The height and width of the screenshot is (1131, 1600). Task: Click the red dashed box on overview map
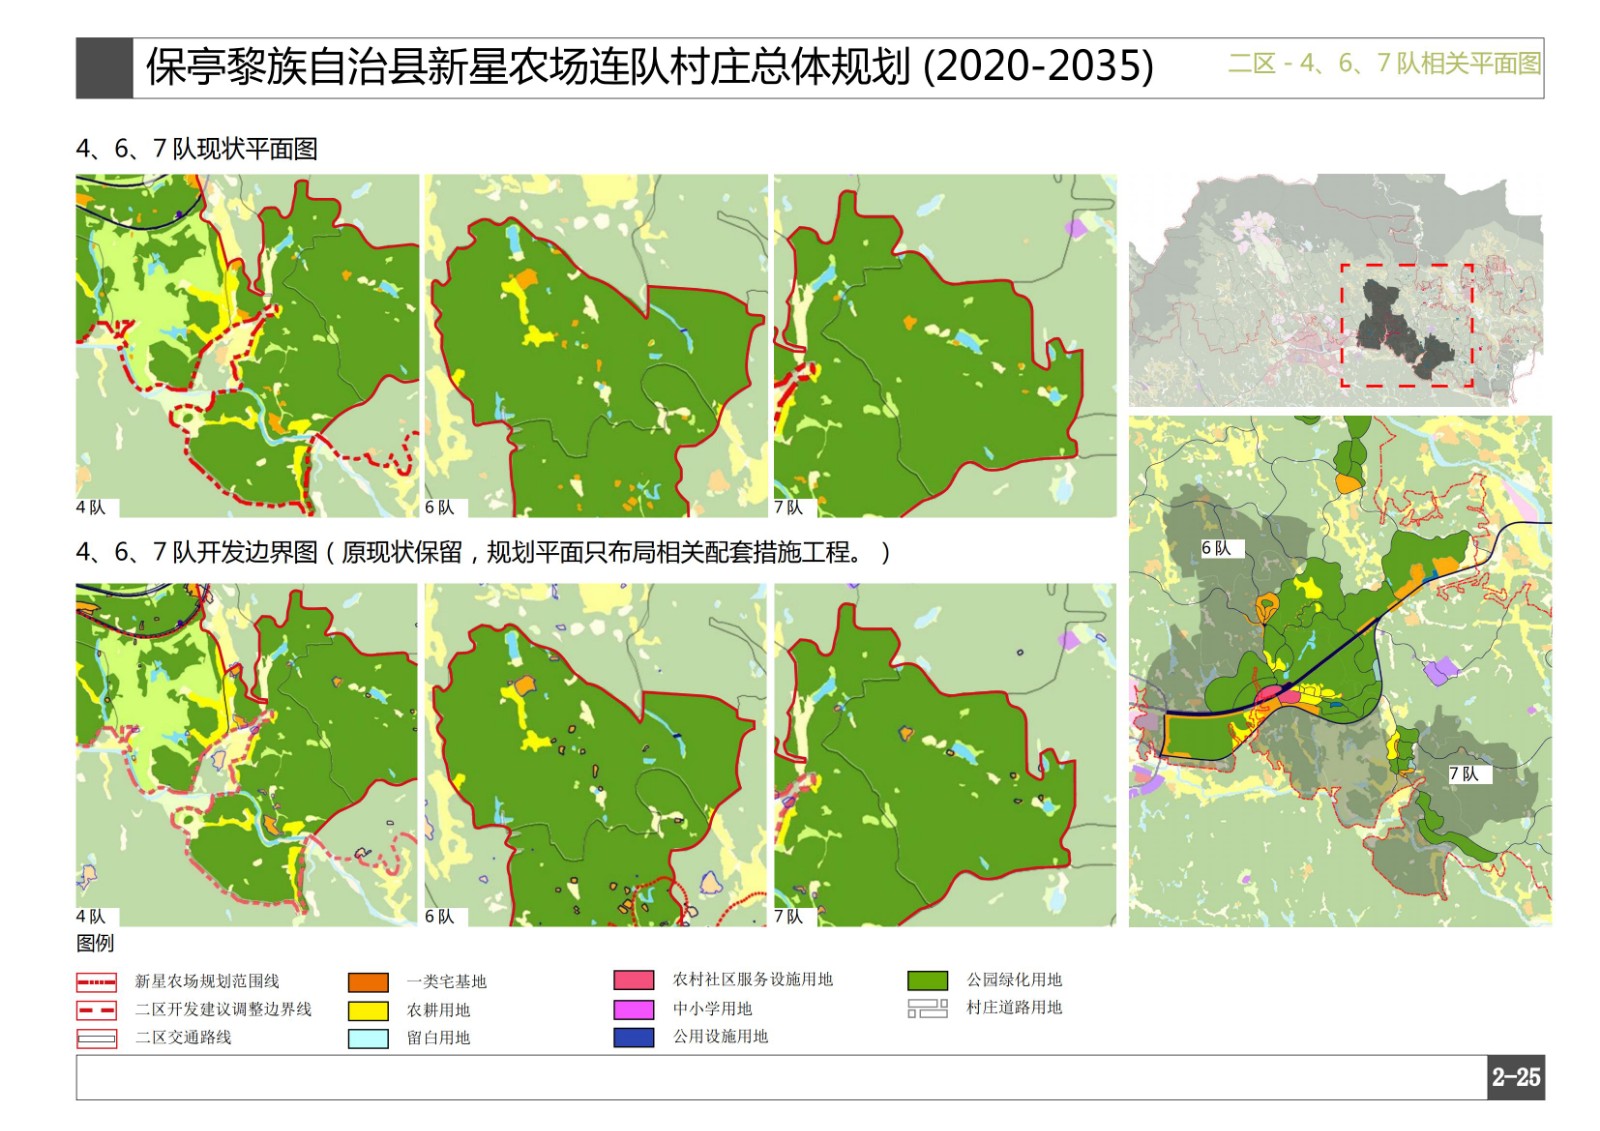(x=1407, y=325)
